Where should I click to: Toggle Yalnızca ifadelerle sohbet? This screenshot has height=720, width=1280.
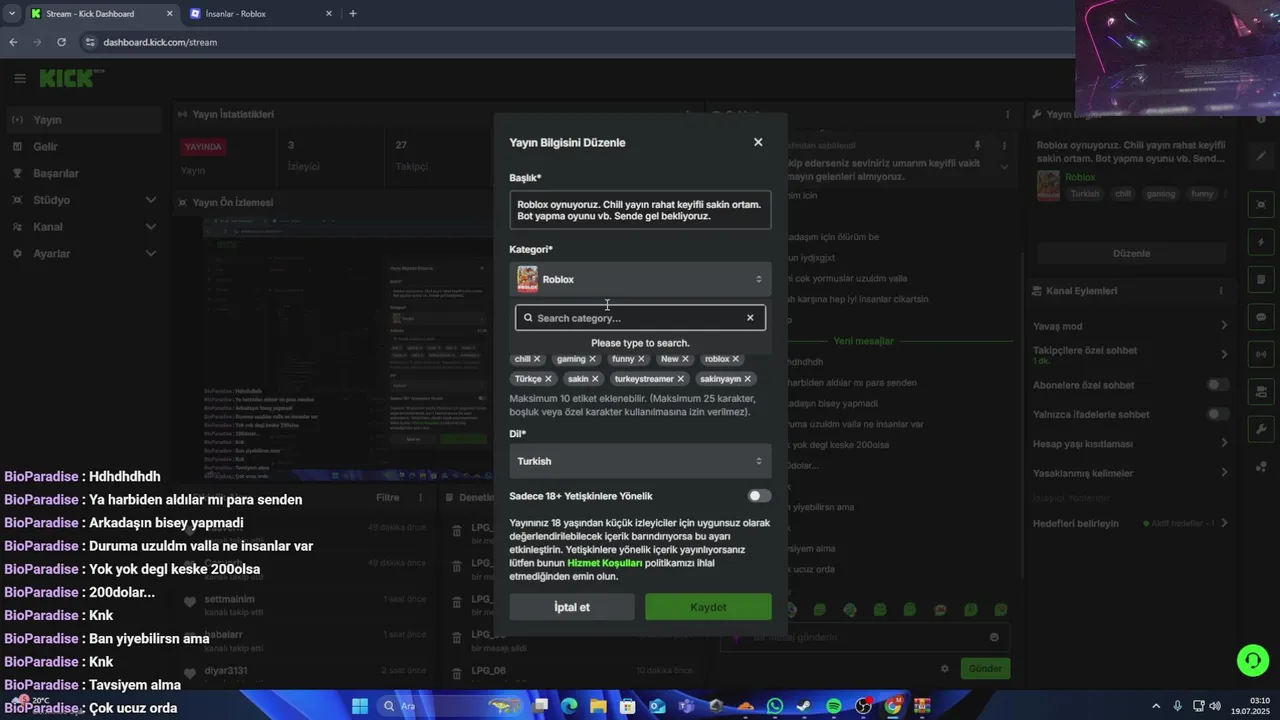click(1217, 414)
